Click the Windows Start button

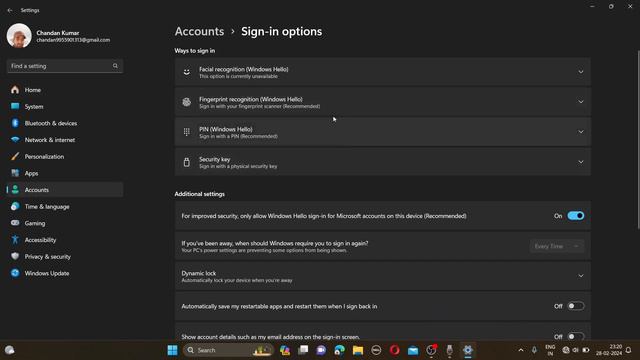(173, 350)
